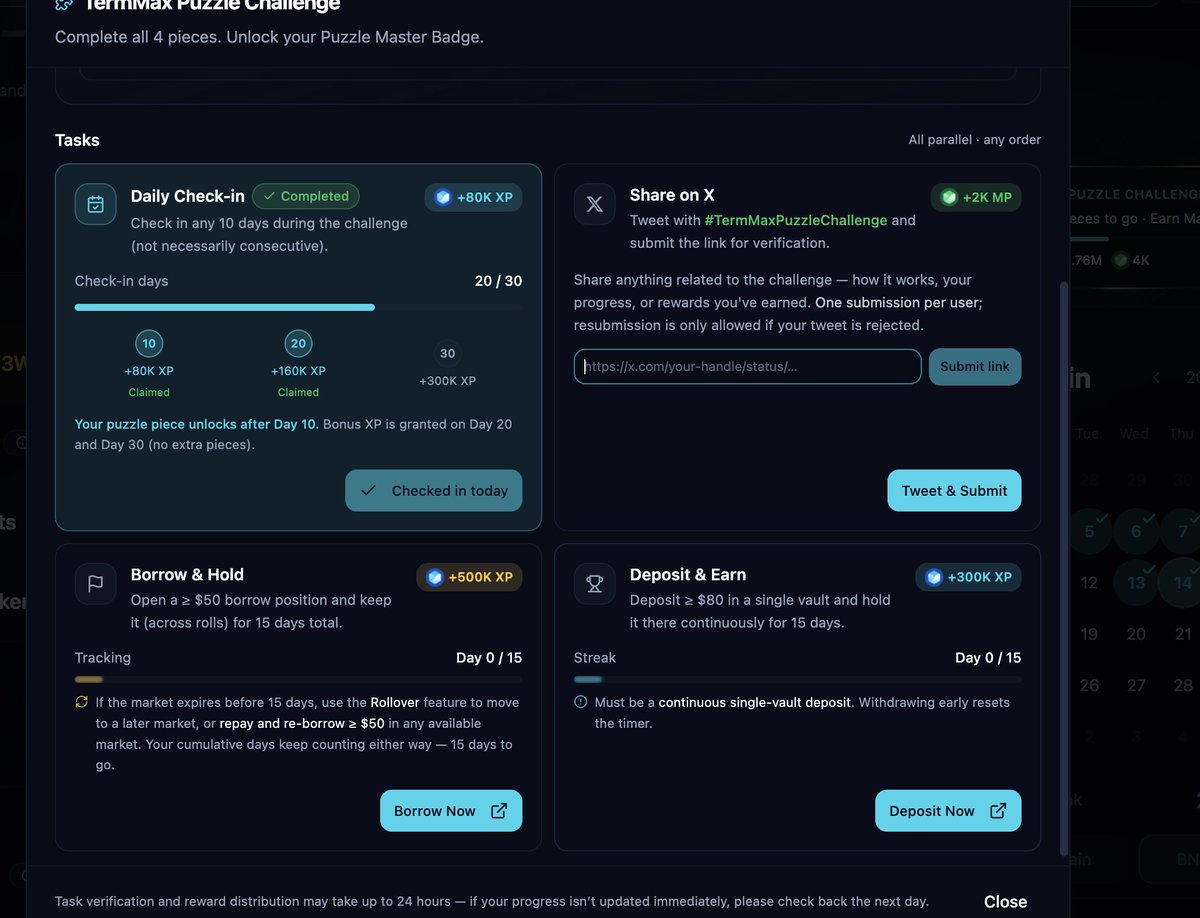
Task: Click the #TermMaxPuzzleChallenge hashtag
Action: [x=795, y=220]
